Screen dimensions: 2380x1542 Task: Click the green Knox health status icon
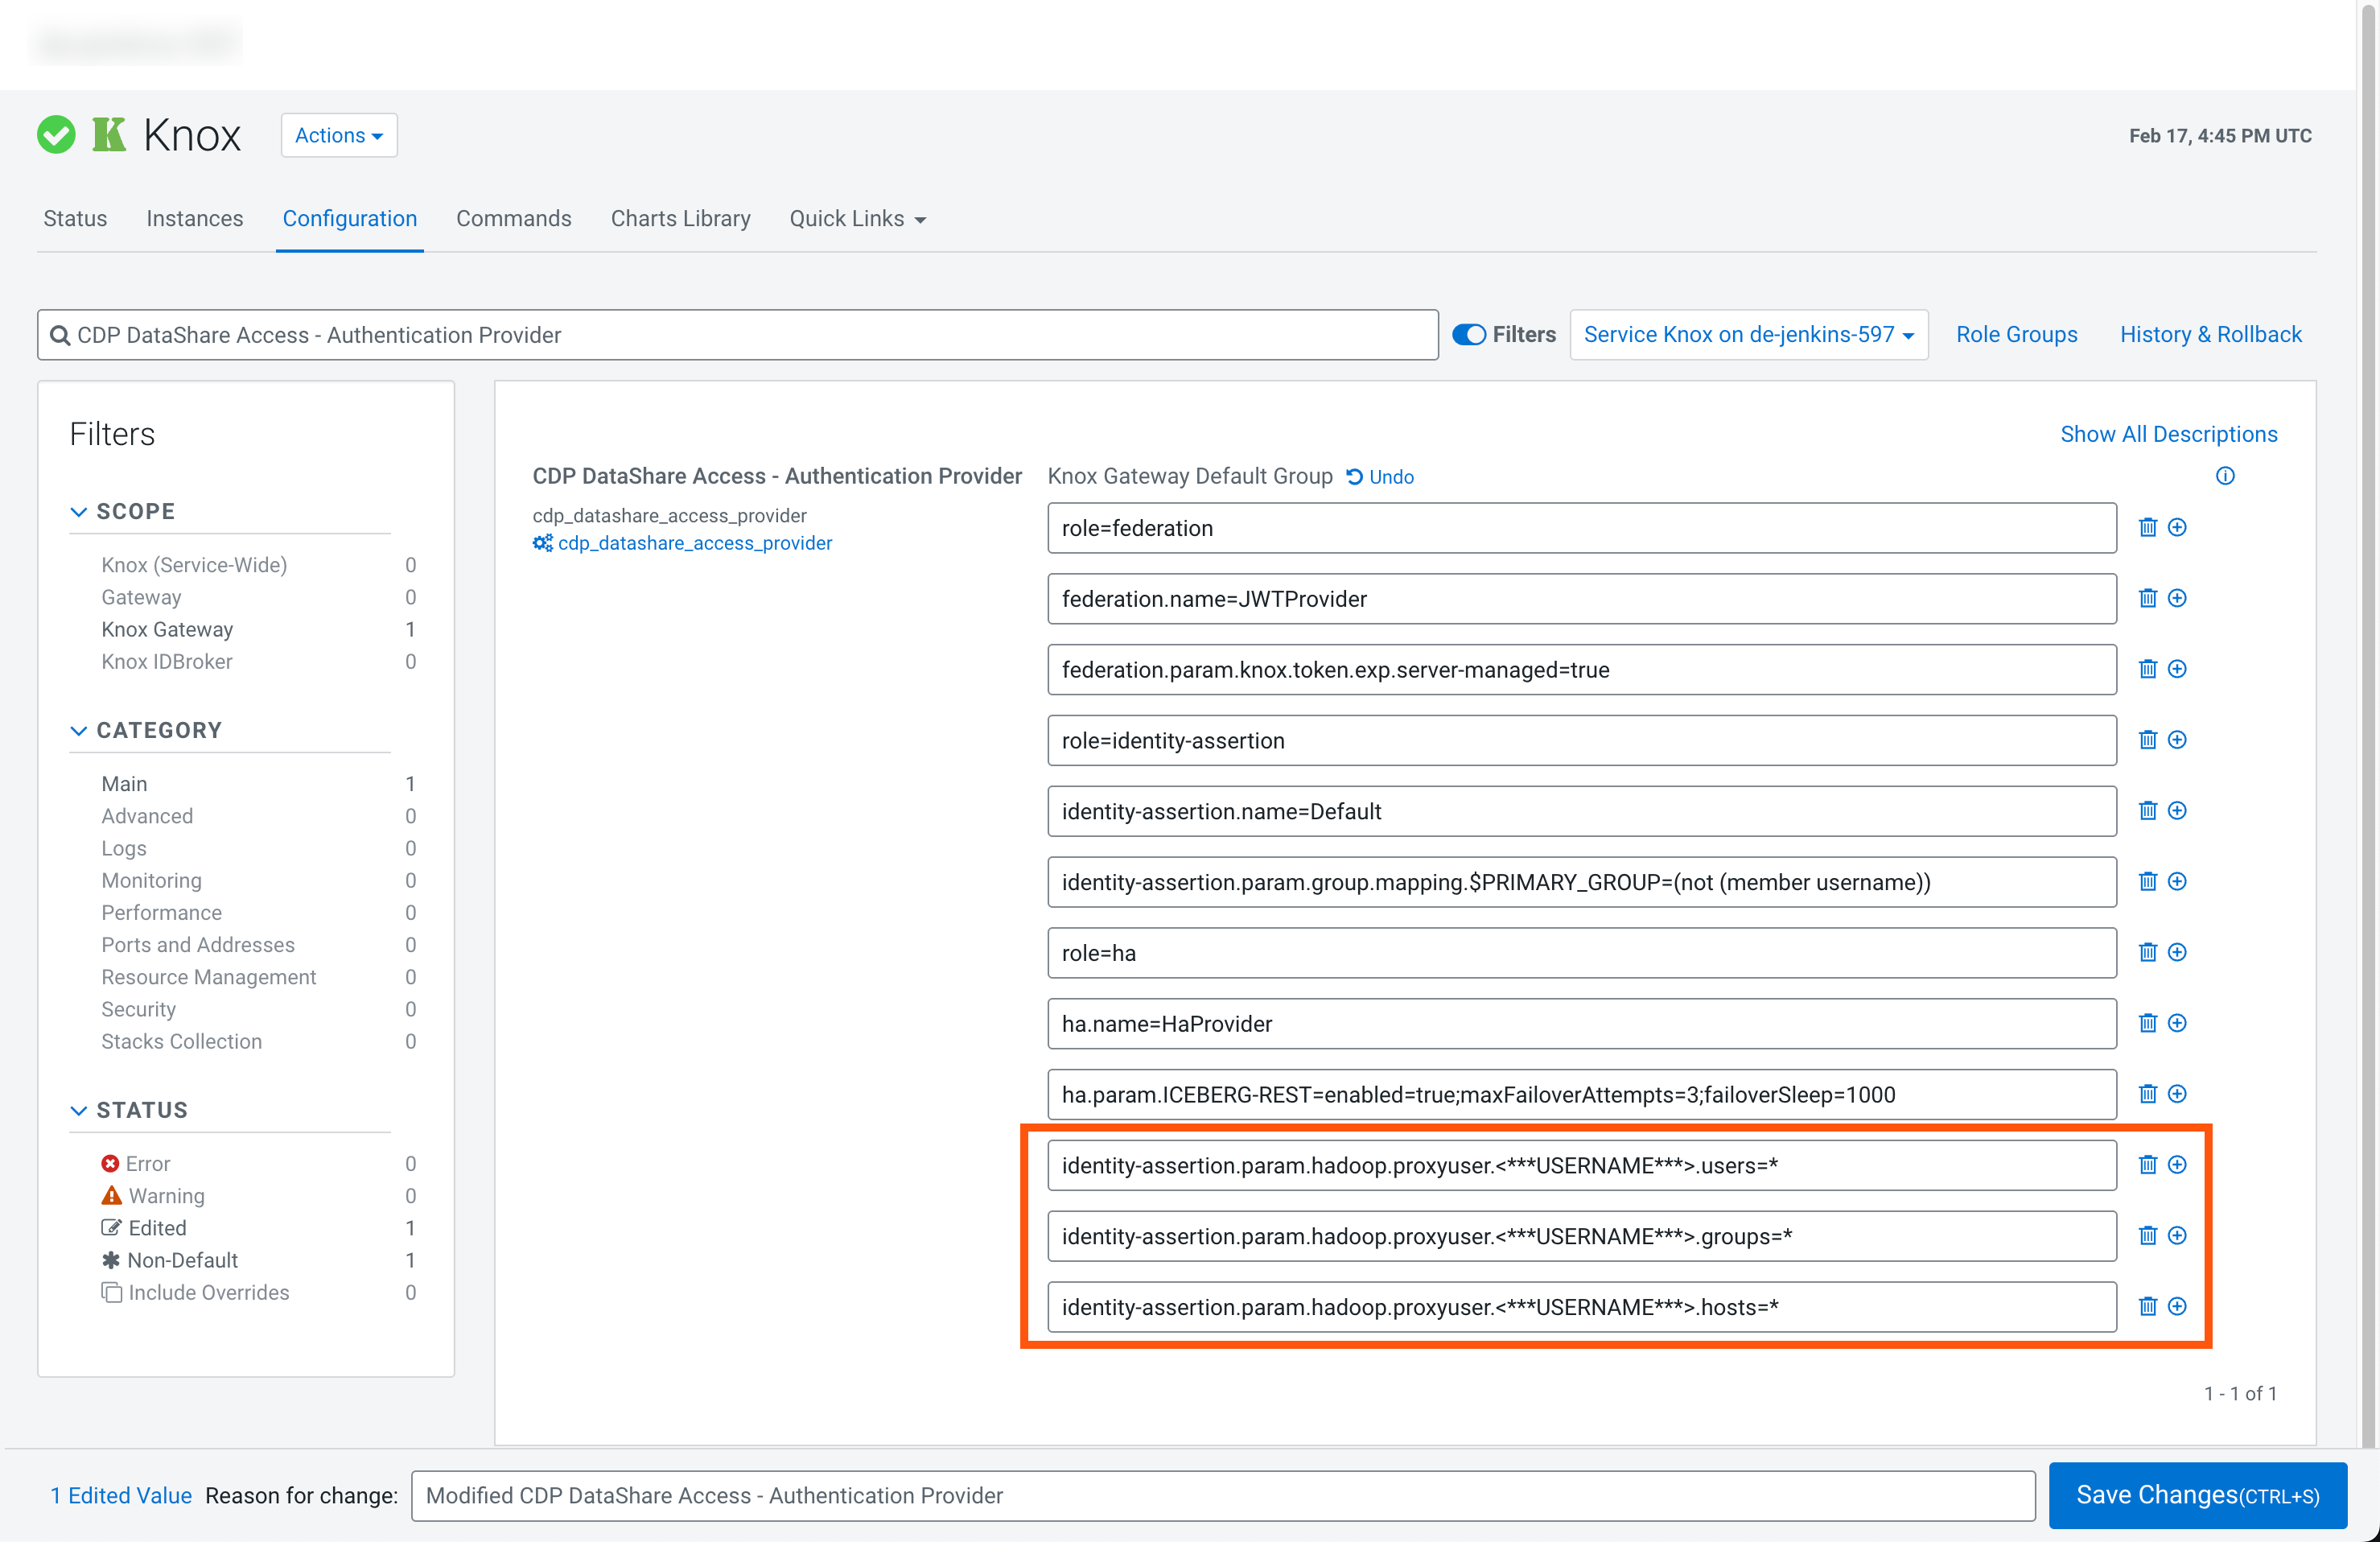pyautogui.click(x=56, y=135)
